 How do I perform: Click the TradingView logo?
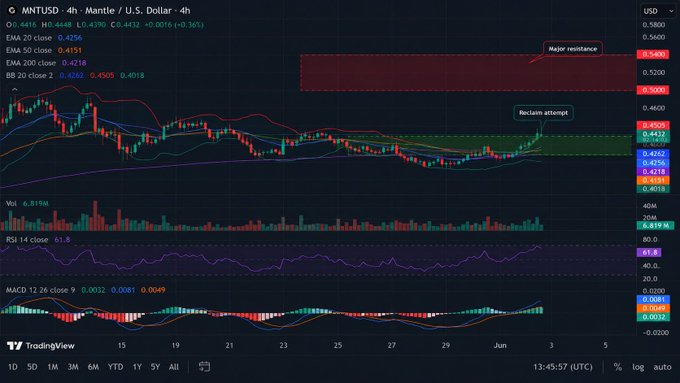(x=41, y=346)
